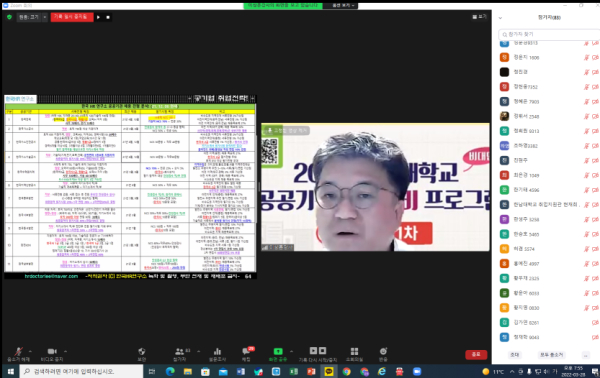Open File Explorer from taskbar
This screenshot has height=378, width=600.
[188, 371]
